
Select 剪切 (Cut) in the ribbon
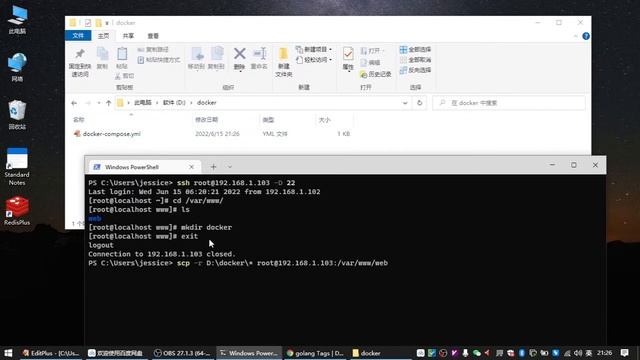125,76
